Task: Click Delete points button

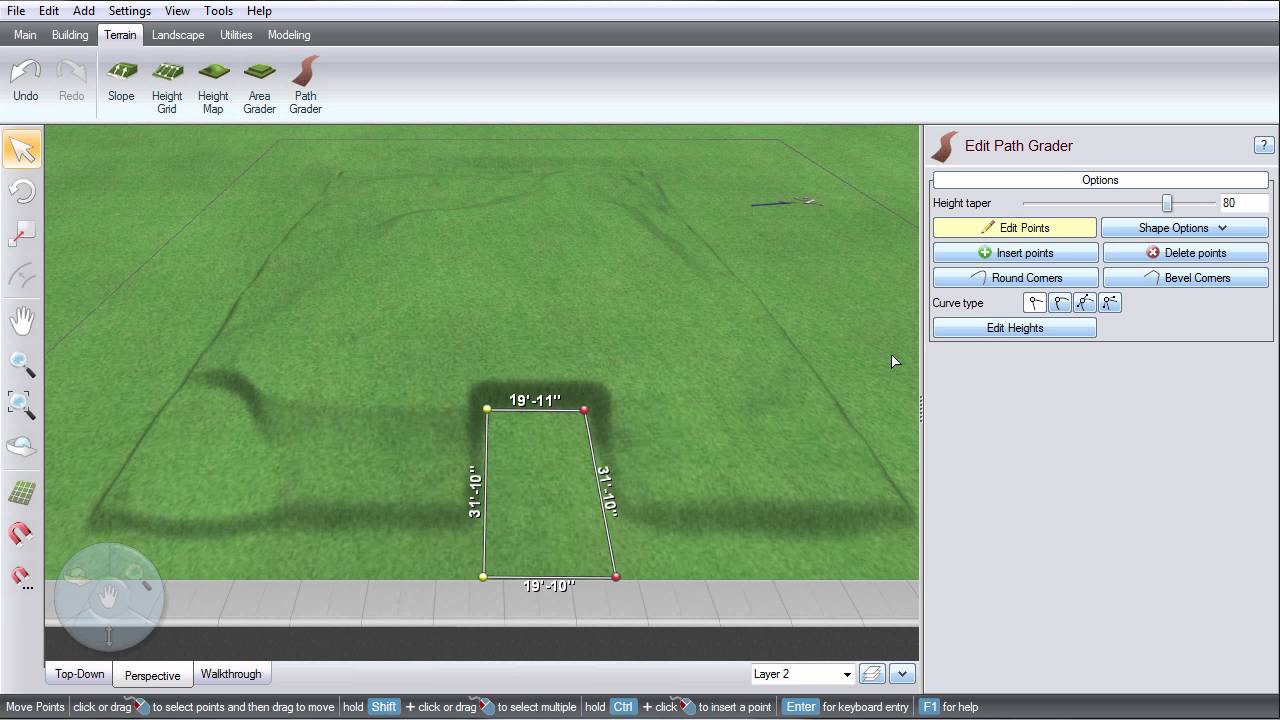Action: [x=1186, y=253]
